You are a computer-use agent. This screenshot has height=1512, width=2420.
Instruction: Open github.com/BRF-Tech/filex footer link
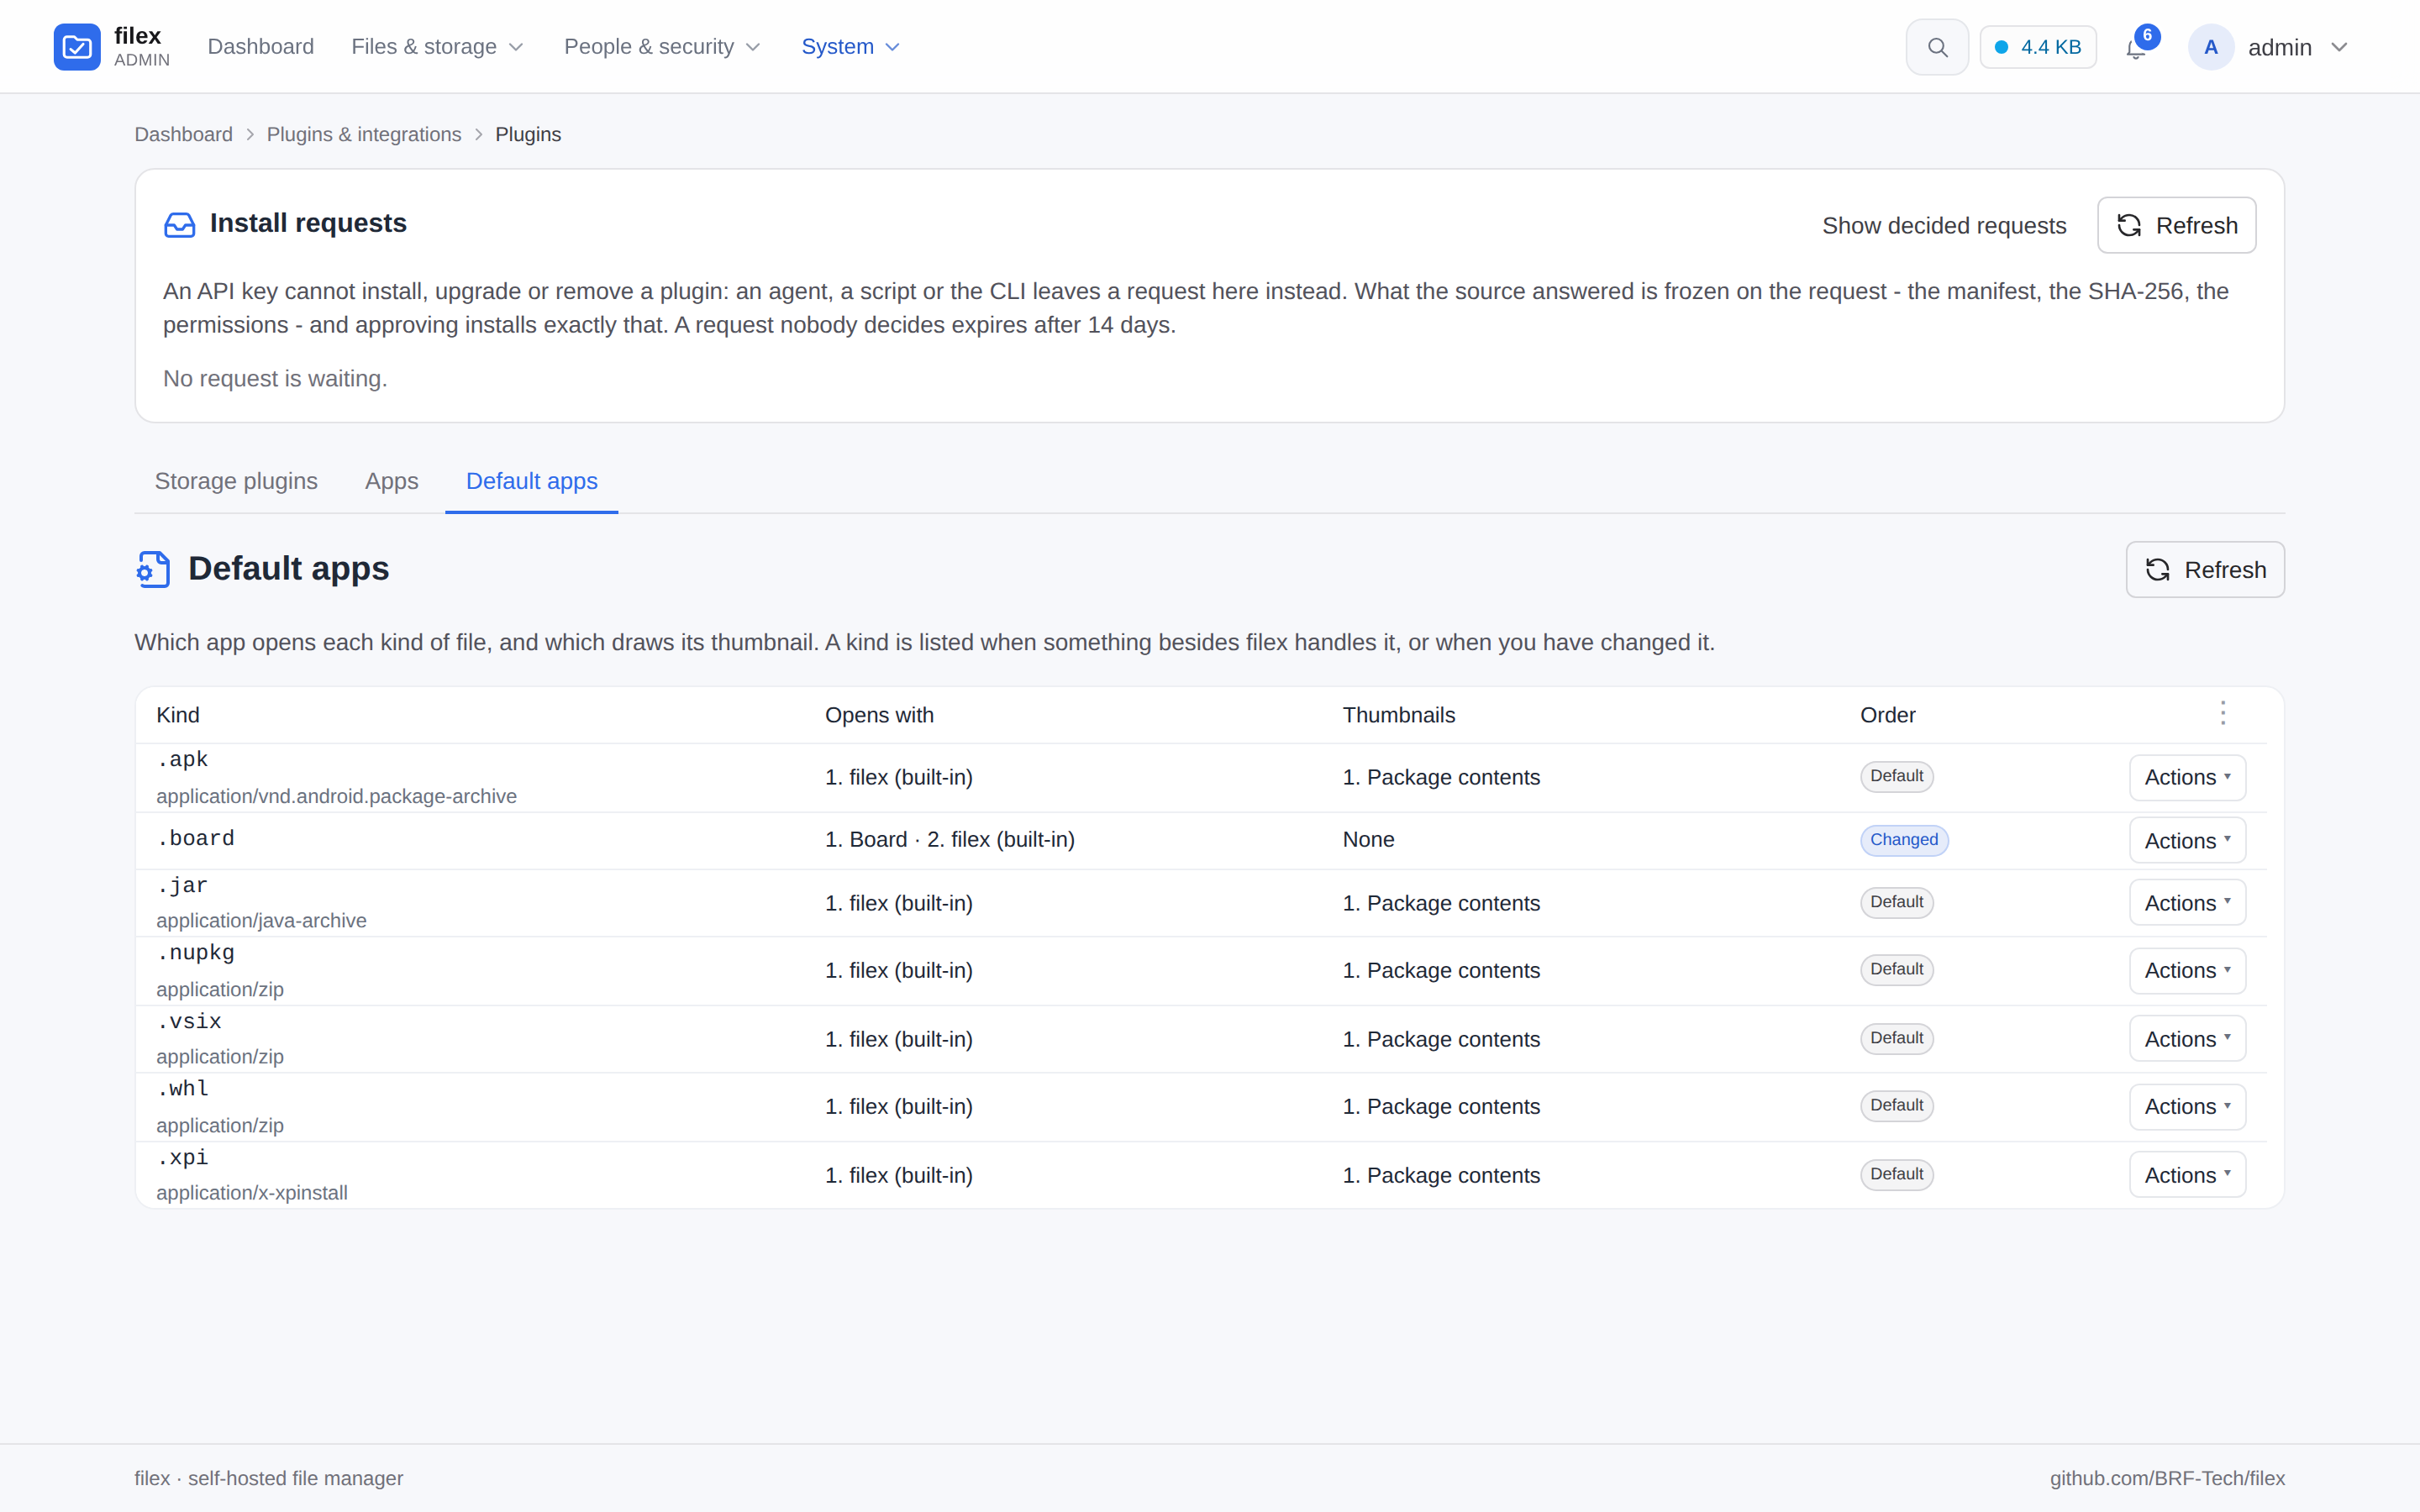(2167, 1478)
